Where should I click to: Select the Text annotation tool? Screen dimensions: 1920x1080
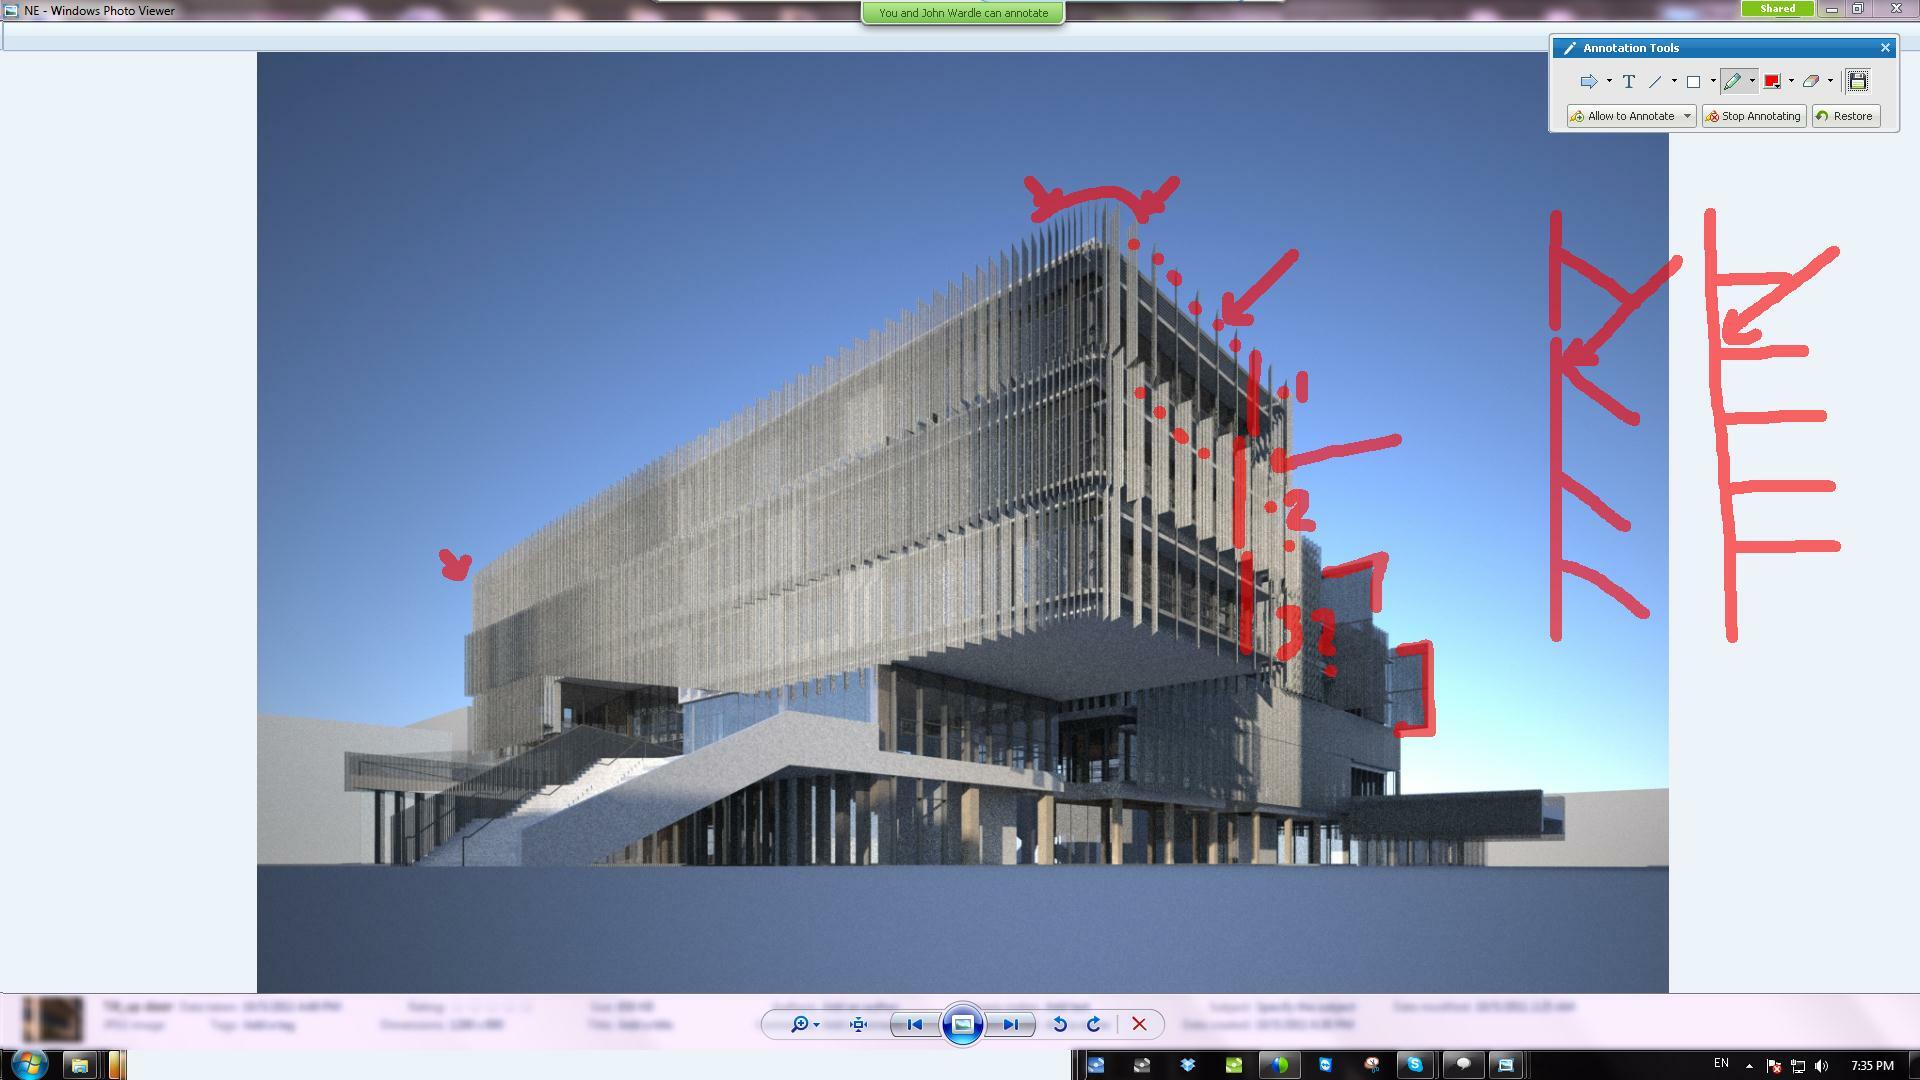coord(1629,81)
